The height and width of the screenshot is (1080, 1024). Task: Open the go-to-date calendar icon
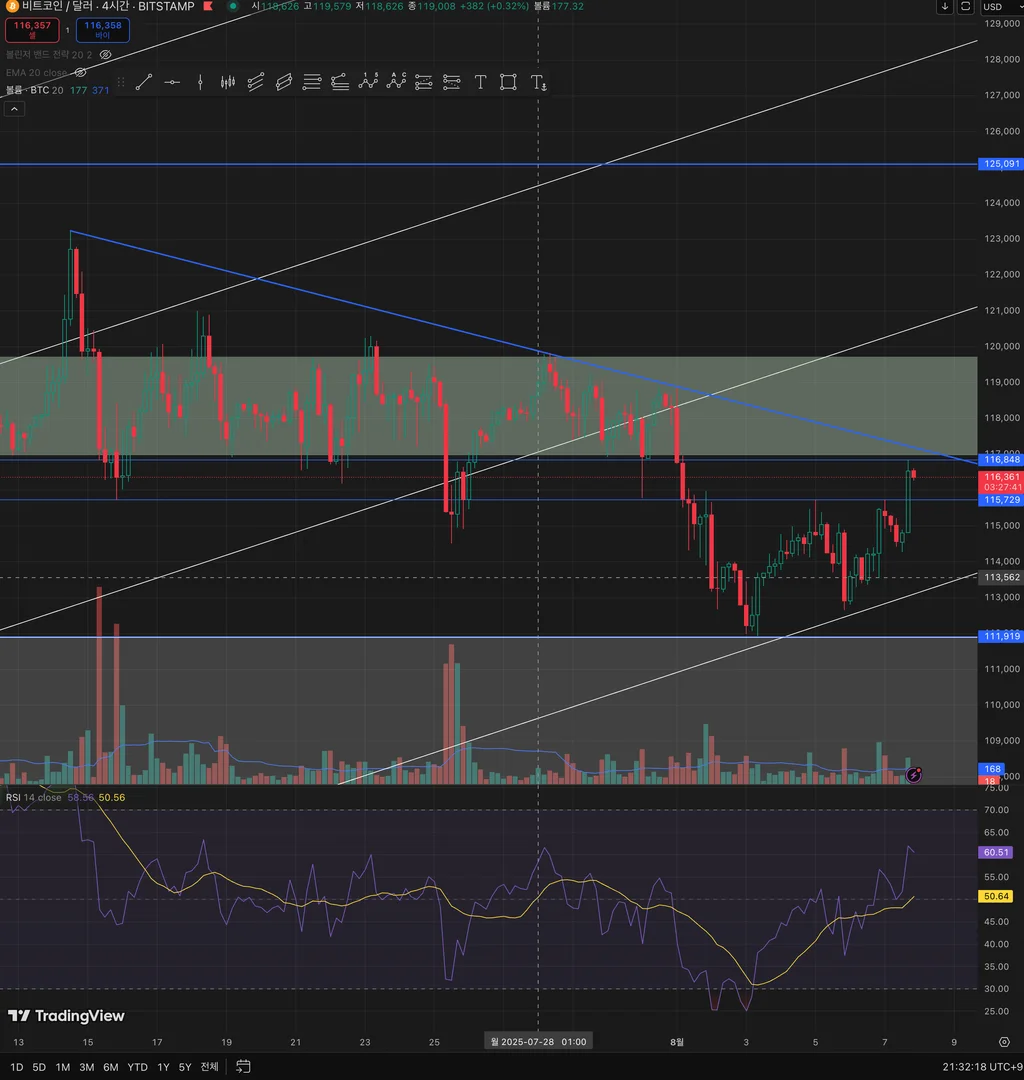(243, 1066)
